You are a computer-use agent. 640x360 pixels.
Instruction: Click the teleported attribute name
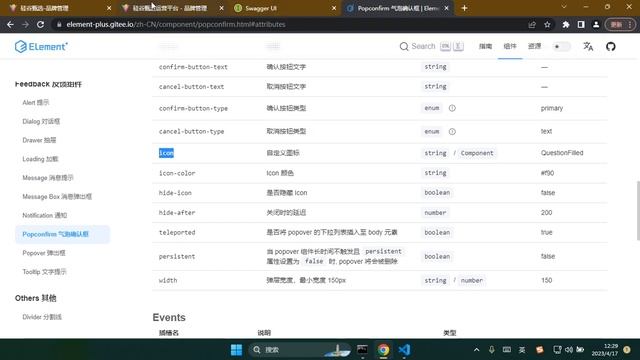pyautogui.click(x=177, y=232)
